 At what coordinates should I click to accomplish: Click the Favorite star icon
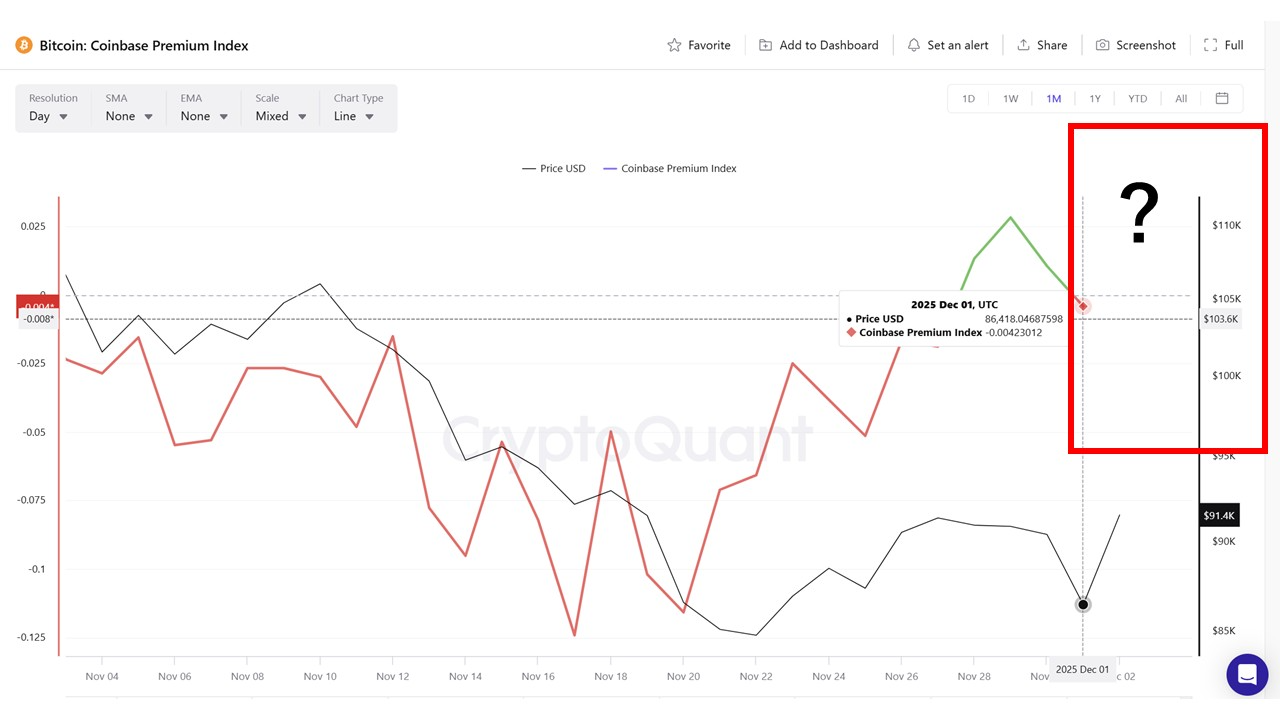[674, 45]
